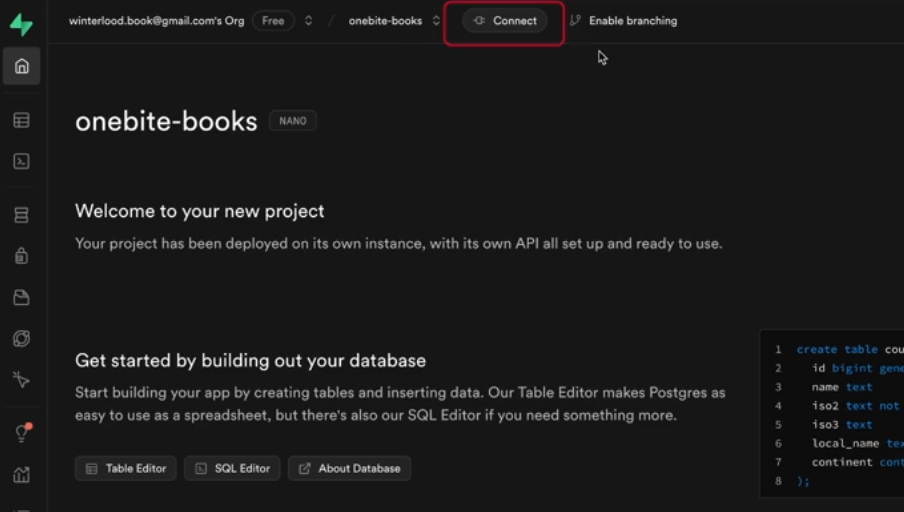Click the Free plan badge
This screenshot has height=512, width=904.
point(273,21)
